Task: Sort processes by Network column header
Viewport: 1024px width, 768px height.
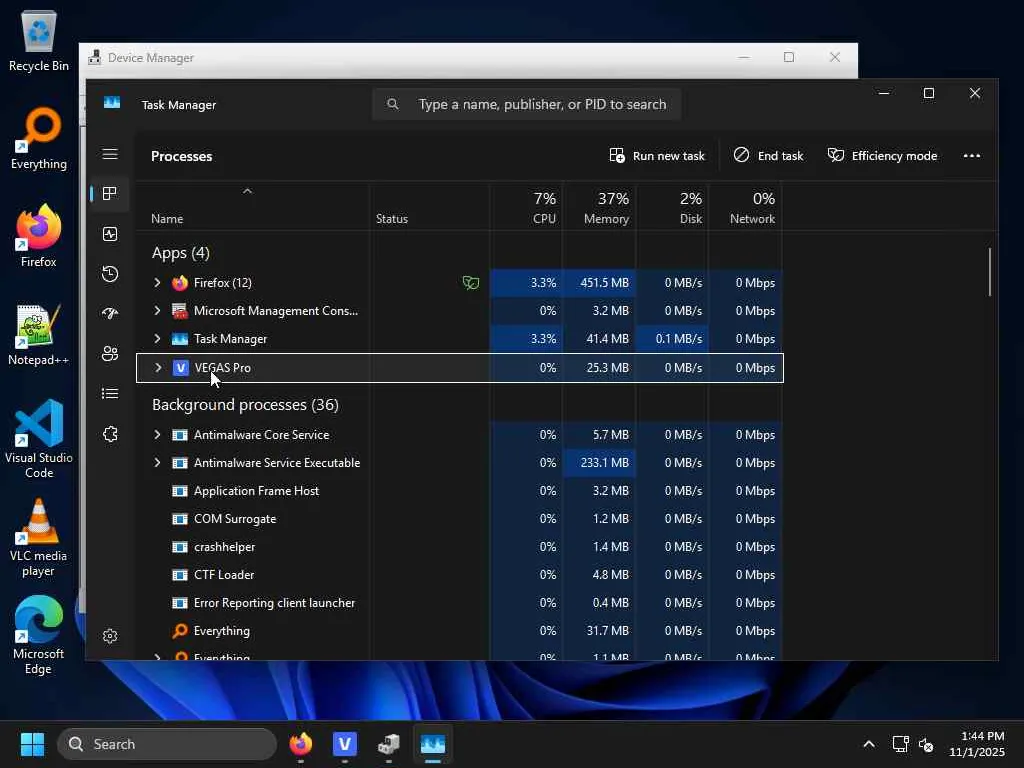Action: click(x=746, y=207)
